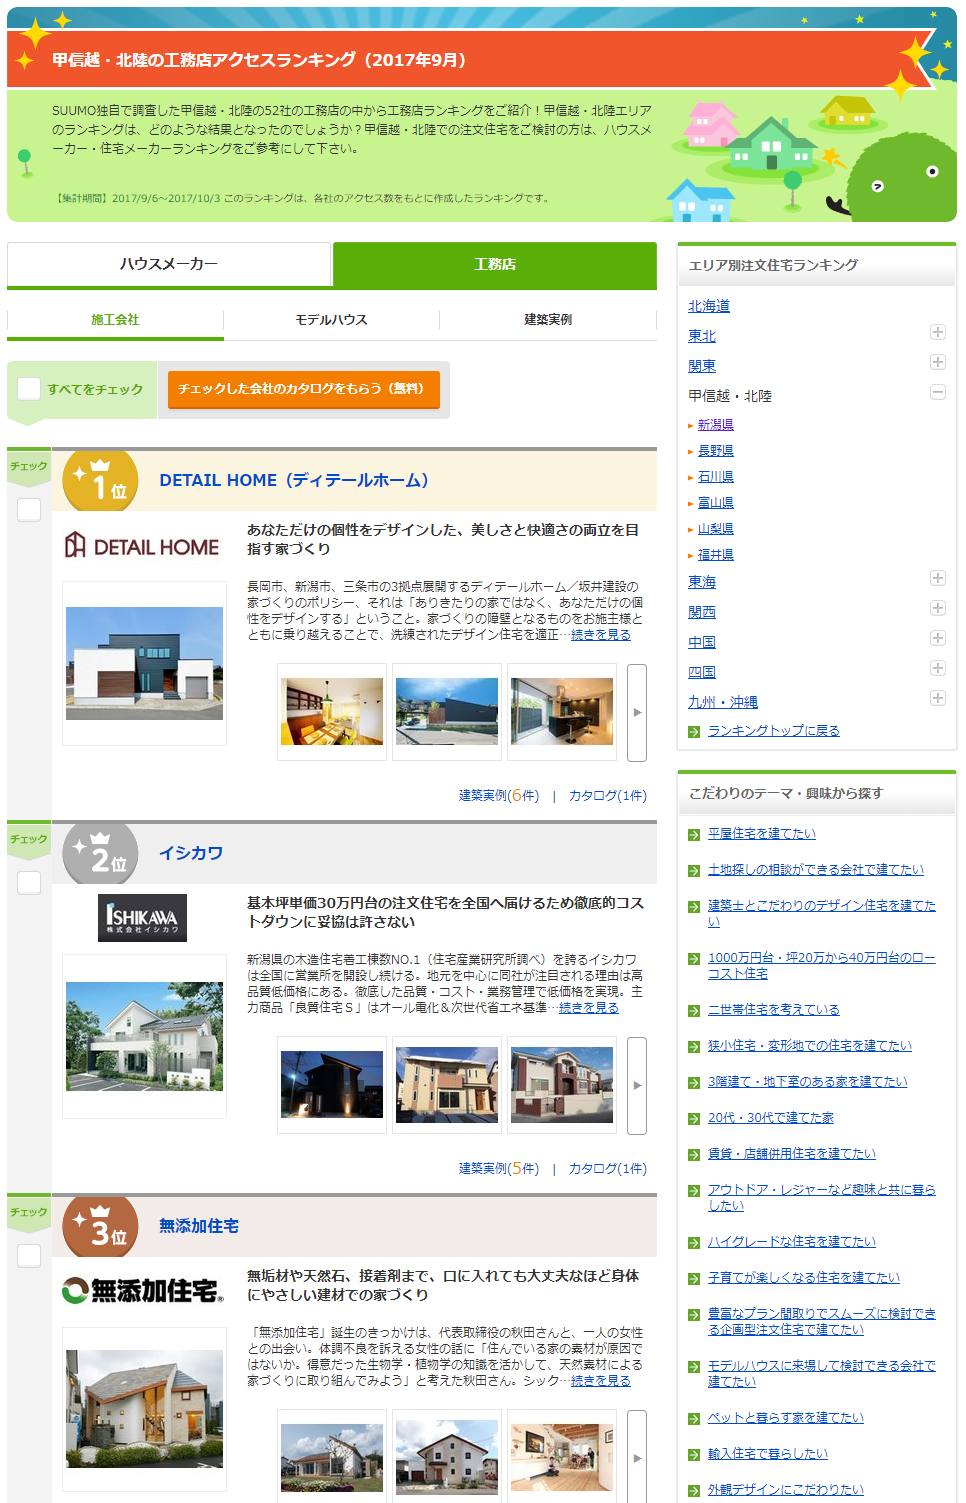The width and height of the screenshot is (966, 1503).
Task: Click the 2位 silver crown rank badge
Action: click(x=100, y=855)
